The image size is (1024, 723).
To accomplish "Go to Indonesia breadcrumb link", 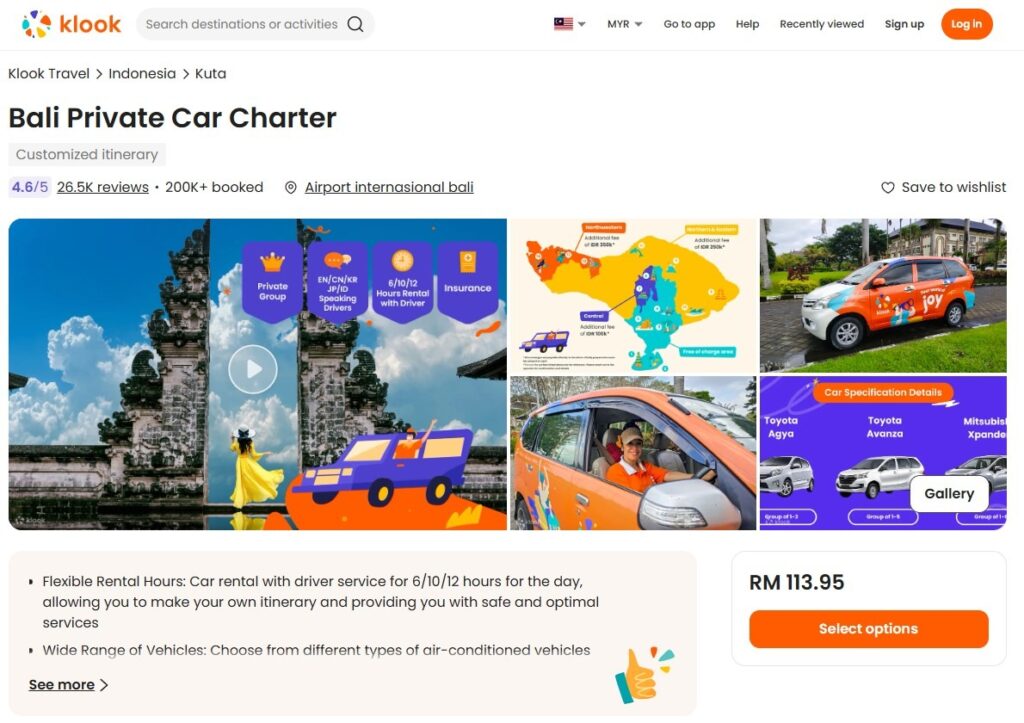I will 142,74.
